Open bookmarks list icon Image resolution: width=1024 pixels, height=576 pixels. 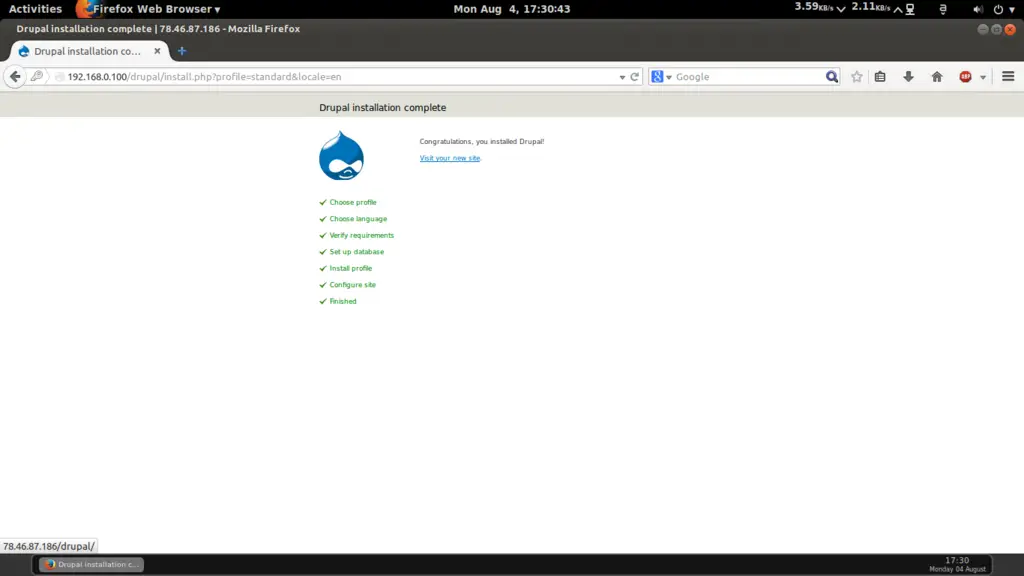coord(880,76)
